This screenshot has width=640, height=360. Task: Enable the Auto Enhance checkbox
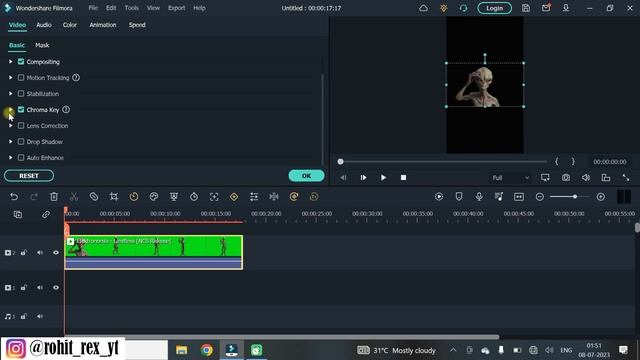[x=21, y=158]
